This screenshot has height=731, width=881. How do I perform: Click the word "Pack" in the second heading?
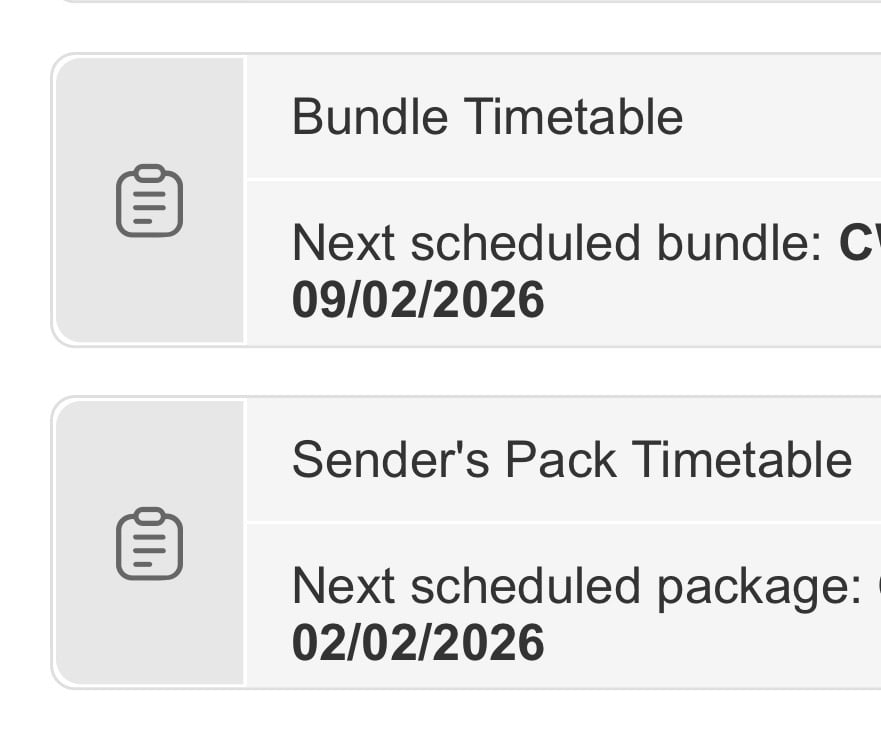pyautogui.click(x=559, y=461)
